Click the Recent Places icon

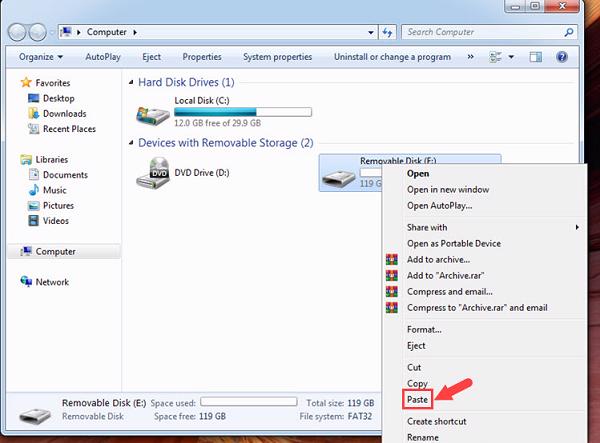[x=33, y=129]
